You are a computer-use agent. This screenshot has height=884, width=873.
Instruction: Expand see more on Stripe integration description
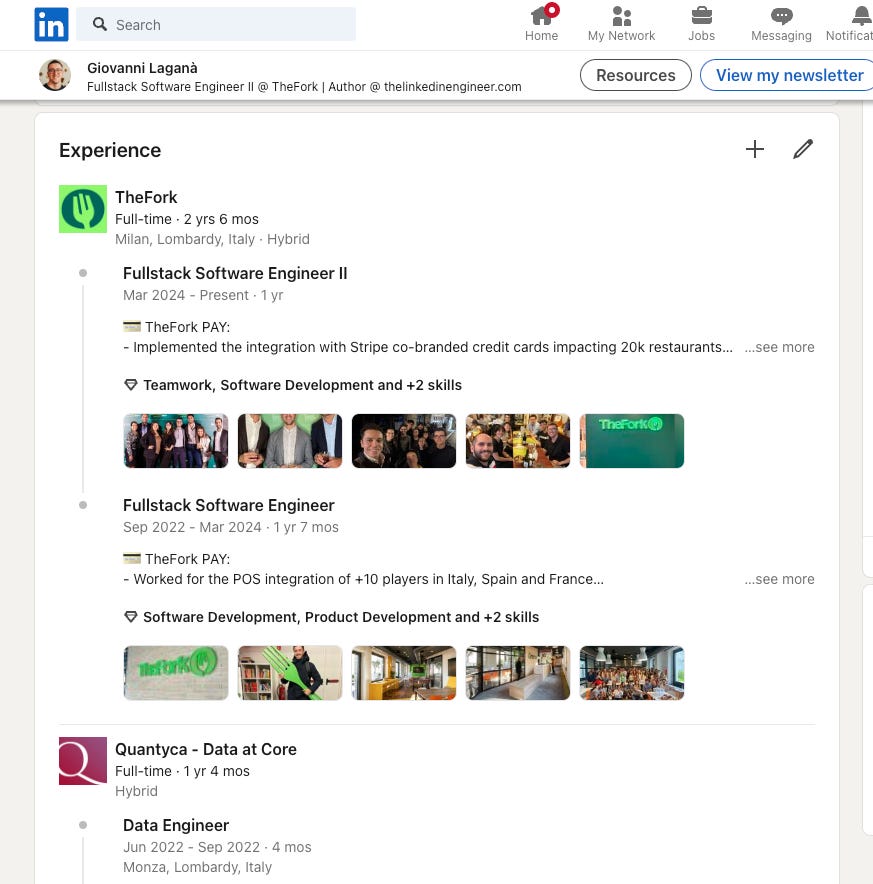779,347
